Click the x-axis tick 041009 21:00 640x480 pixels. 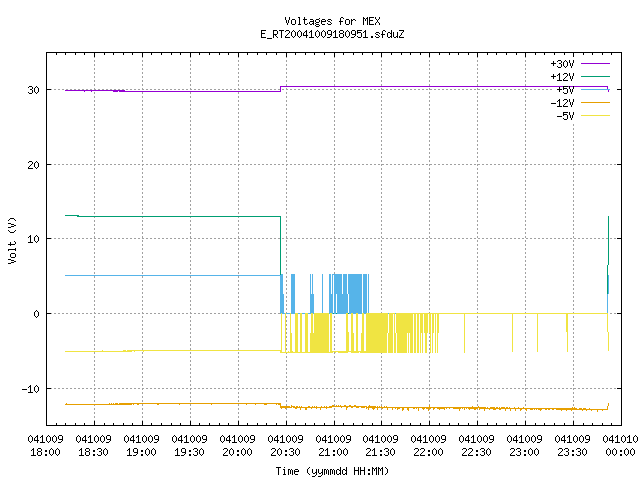pyautogui.click(x=333, y=446)
